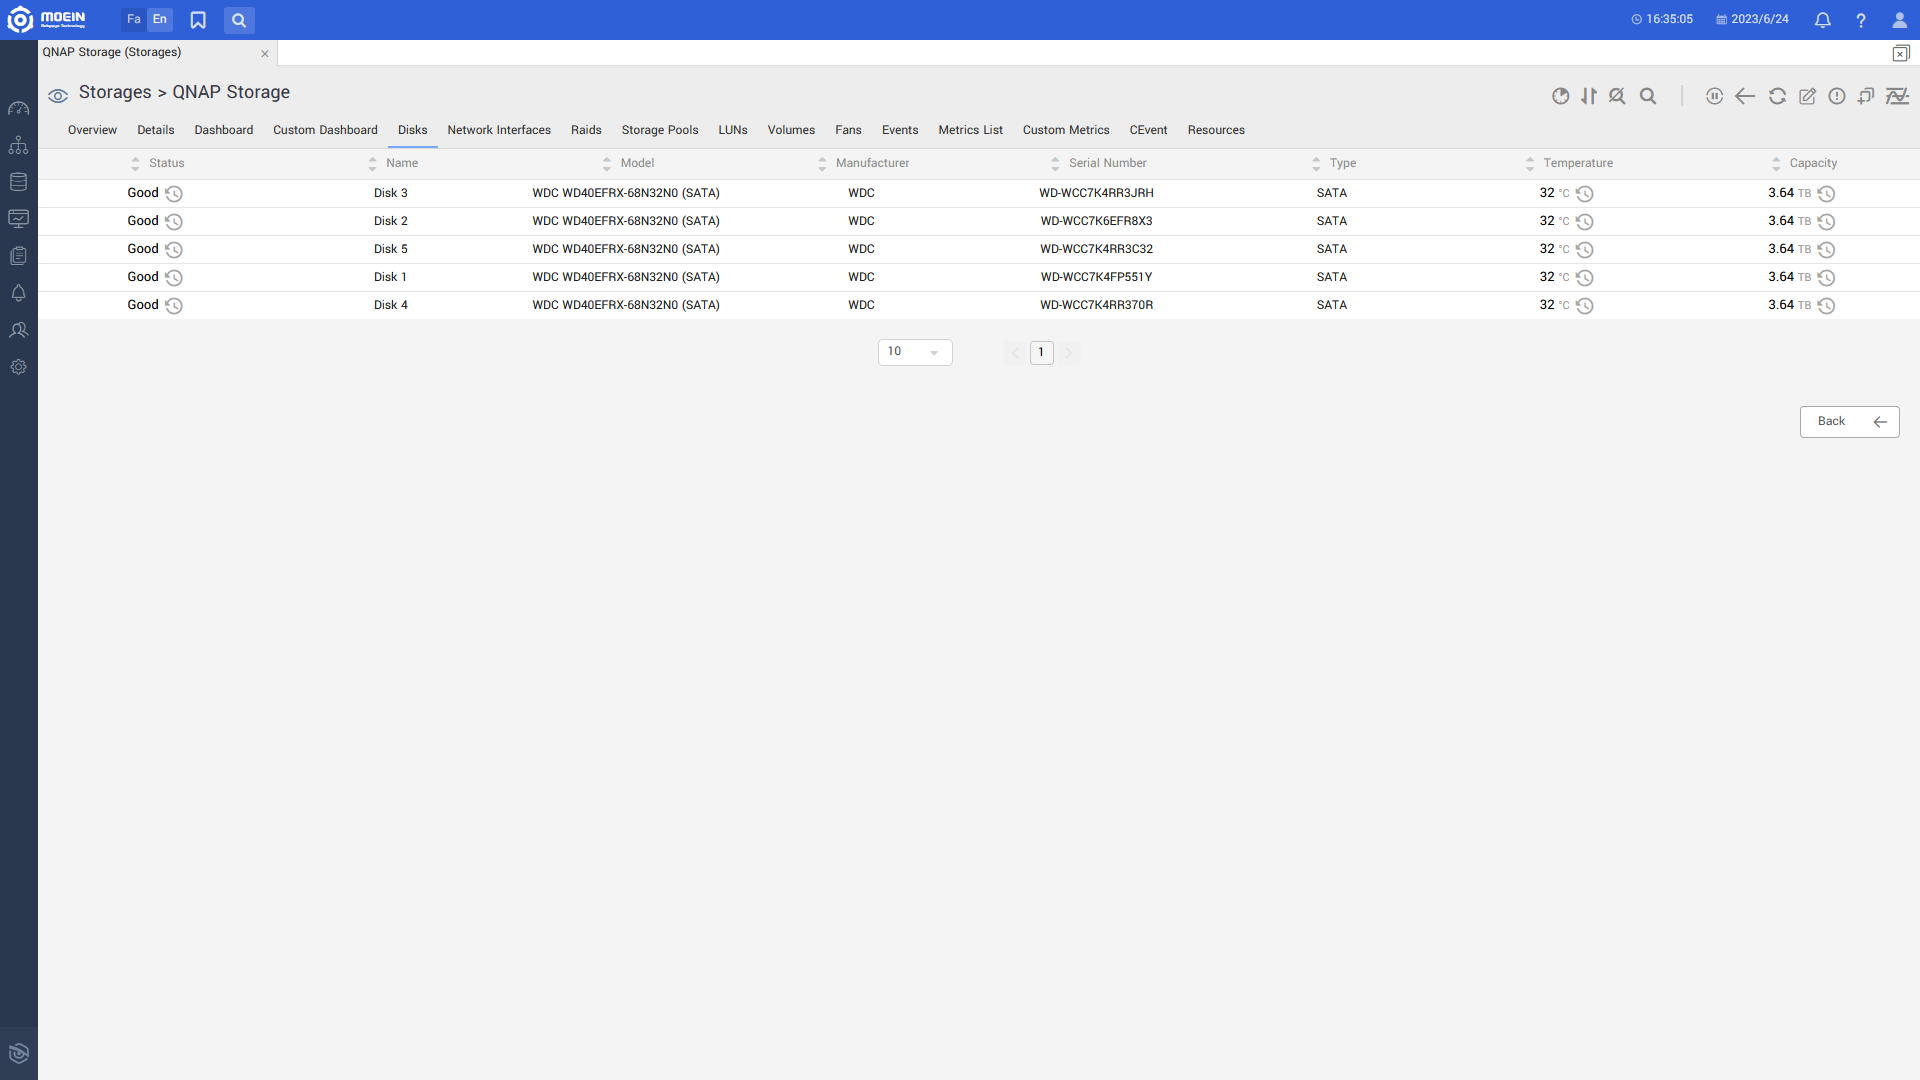The height and width of the screenshot is (1080, 1920).
Task: Open the Network Interfaces tab
Action: [499, 131]
